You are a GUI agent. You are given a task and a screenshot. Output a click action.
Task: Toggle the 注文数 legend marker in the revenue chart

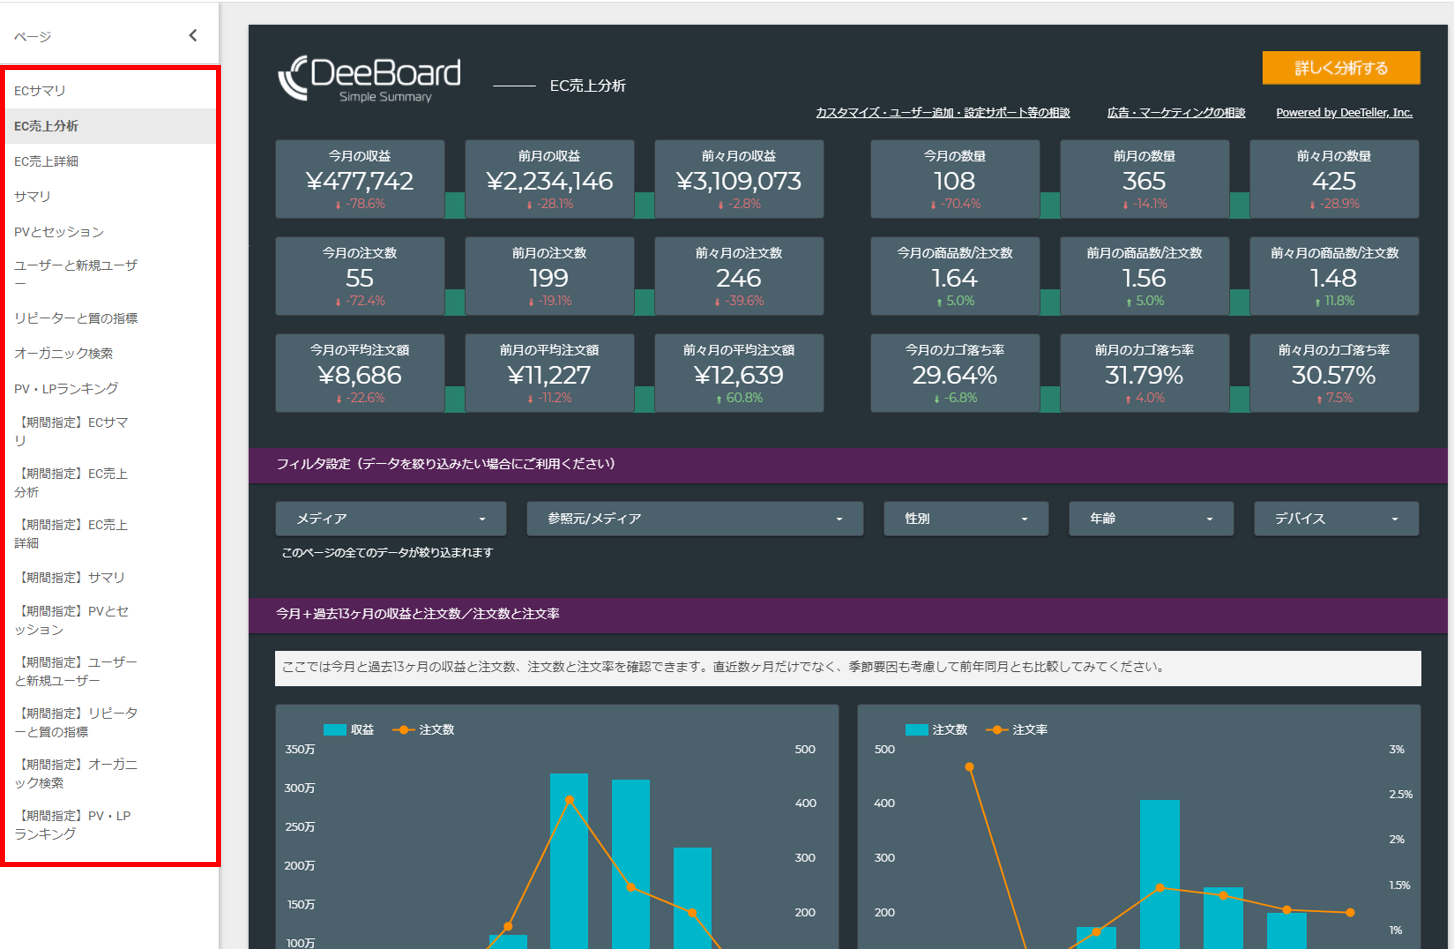click(x=404, y=729)
